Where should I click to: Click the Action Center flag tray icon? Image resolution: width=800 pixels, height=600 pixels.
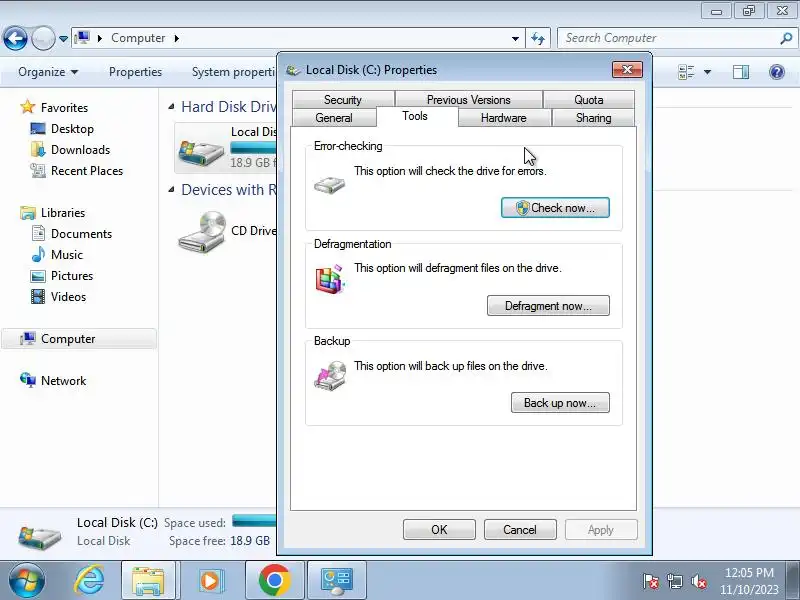coord(650,581)
